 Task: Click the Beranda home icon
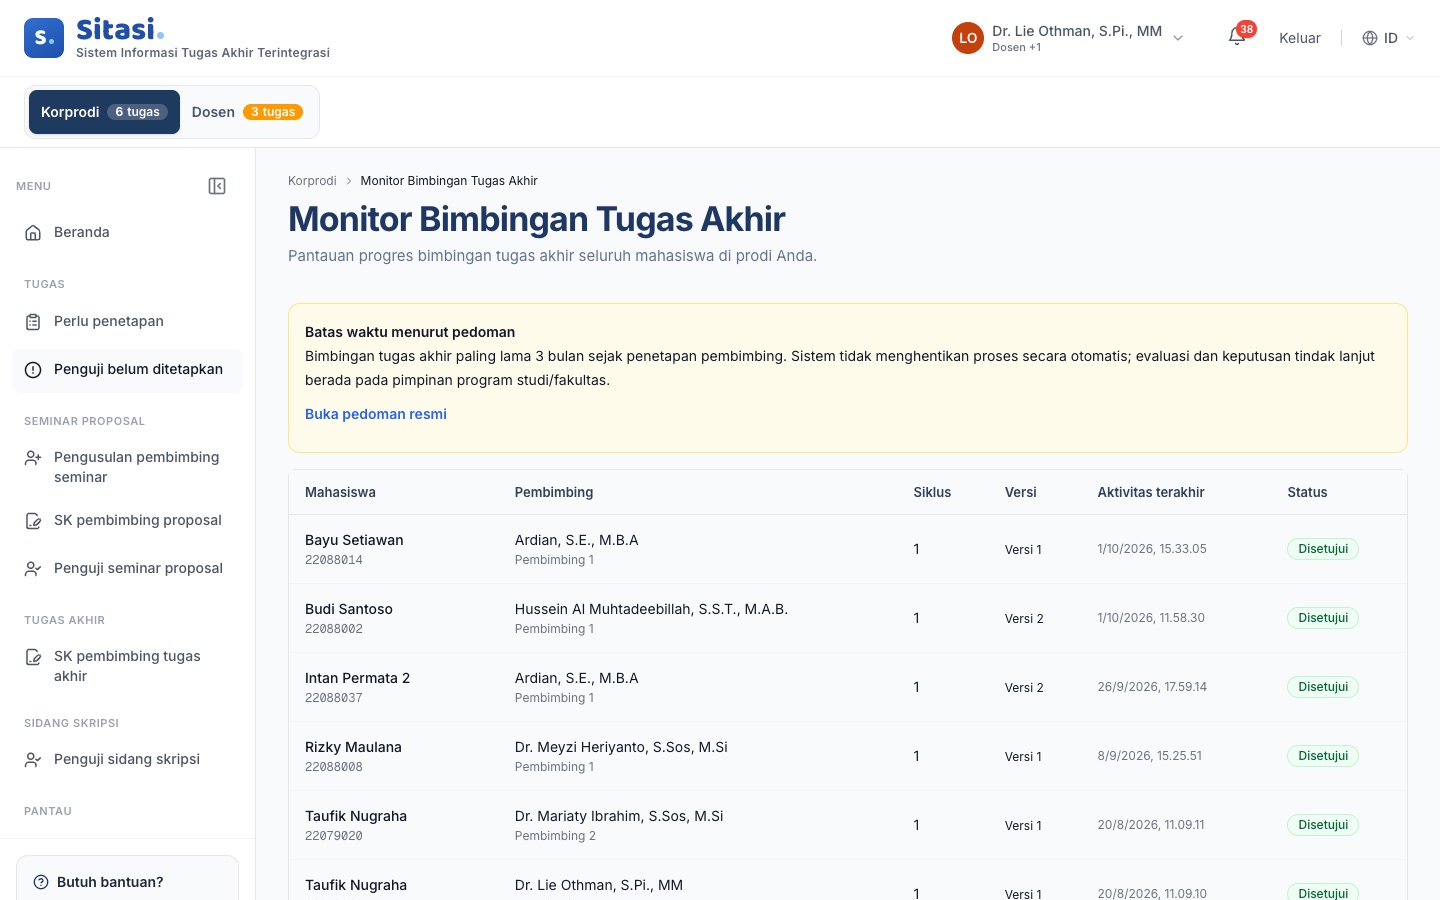coord(33,233)
